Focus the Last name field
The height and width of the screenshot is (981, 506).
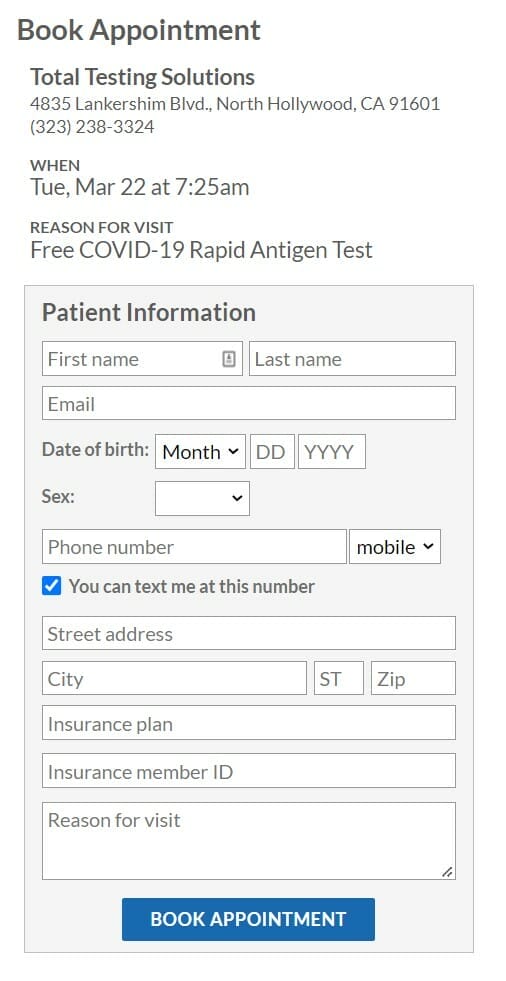[x=352, y=358]
